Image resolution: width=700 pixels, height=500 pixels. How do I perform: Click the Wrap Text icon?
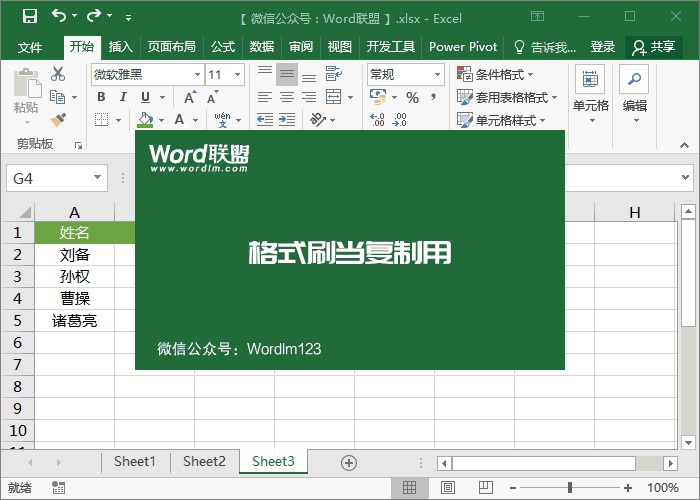click(x=333, y=74)
